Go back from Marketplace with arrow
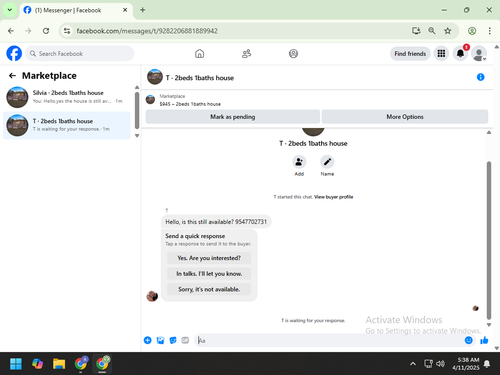Image resolution: width=500 pixels, height=375 pixels. 12,76
